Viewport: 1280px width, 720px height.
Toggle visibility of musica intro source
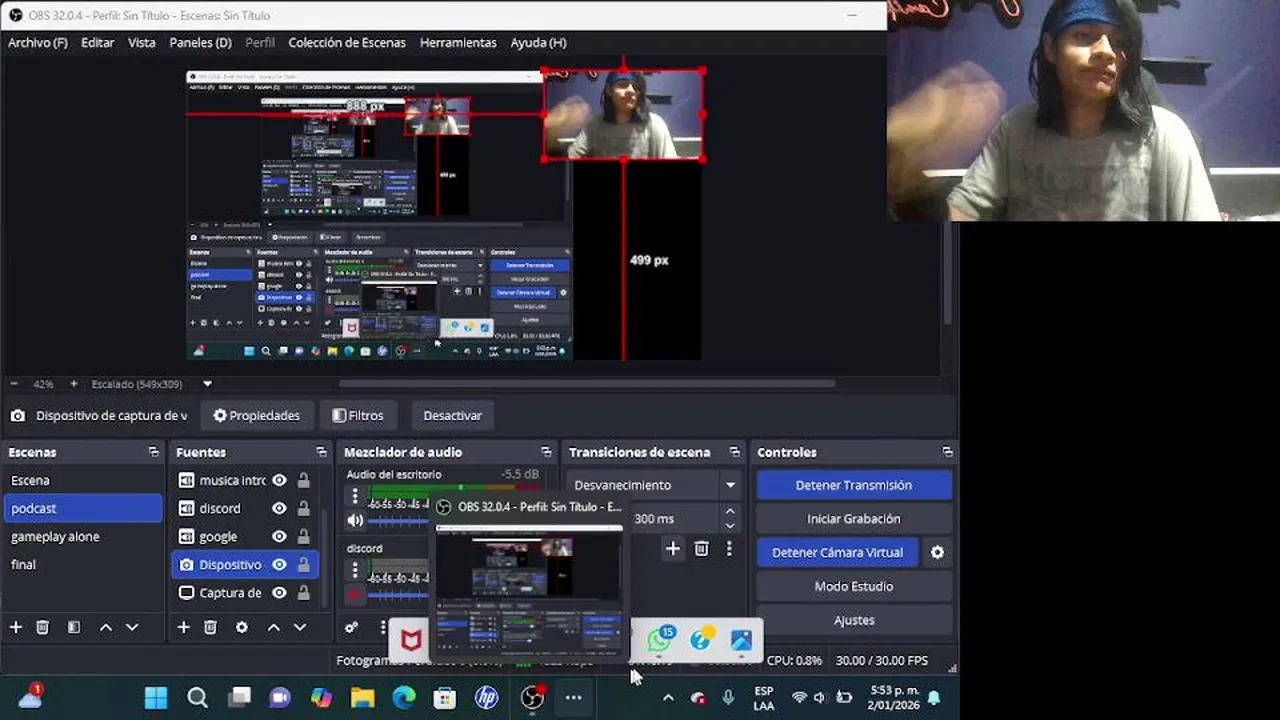pyautogui.click(x=280, y=480)
